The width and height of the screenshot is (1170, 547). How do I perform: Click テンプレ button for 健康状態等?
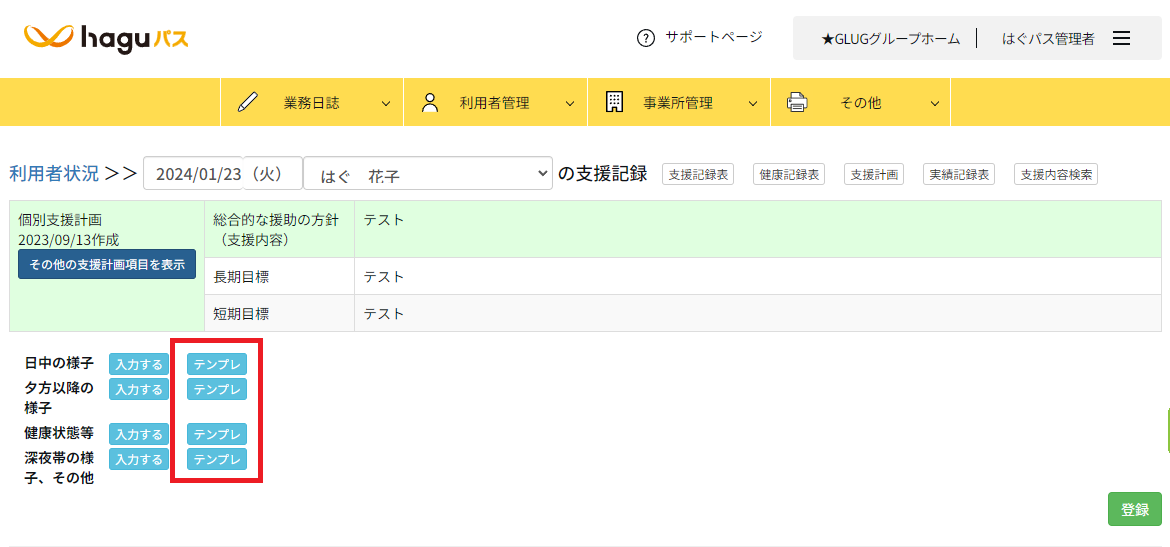(217, 434)
